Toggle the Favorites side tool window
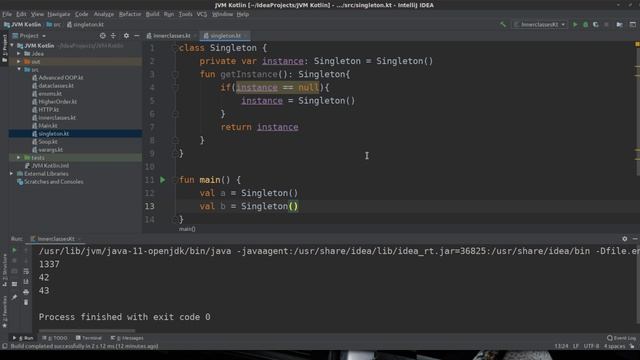Screen dimensions: 640x360 point(4,312)
